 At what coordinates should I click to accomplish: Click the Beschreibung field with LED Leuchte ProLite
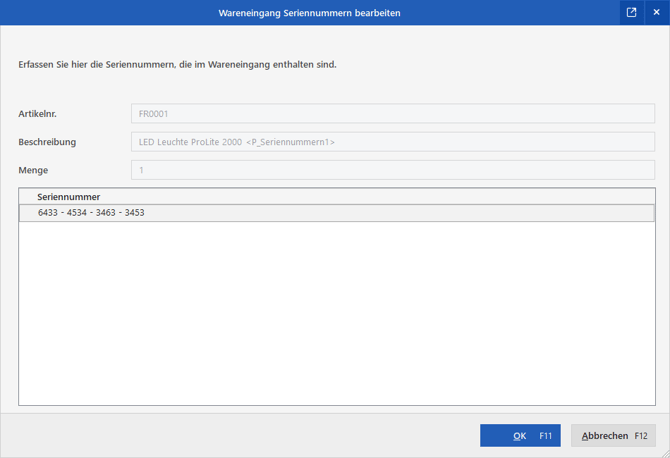click(393, 142)
